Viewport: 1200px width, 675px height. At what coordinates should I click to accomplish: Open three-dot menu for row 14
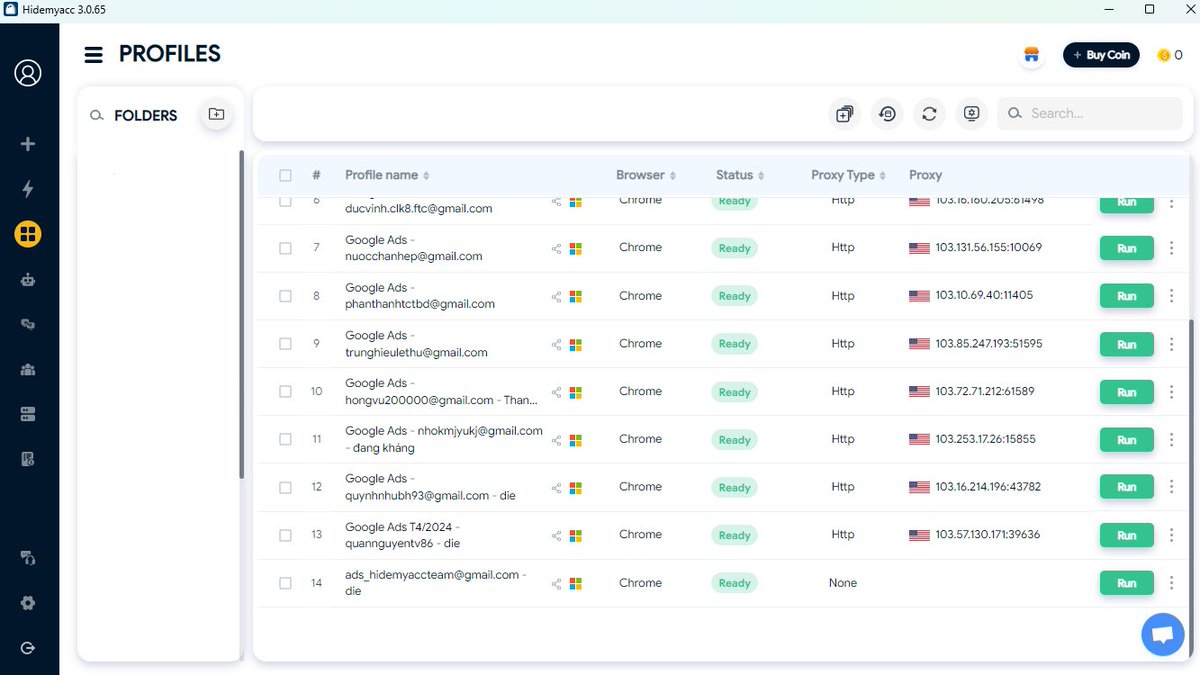(x=1171, y=583)
